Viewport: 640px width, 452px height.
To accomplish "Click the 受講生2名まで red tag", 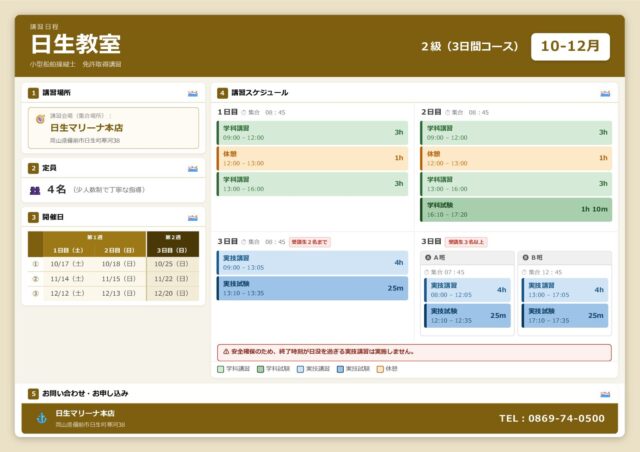I will point(310,242).
